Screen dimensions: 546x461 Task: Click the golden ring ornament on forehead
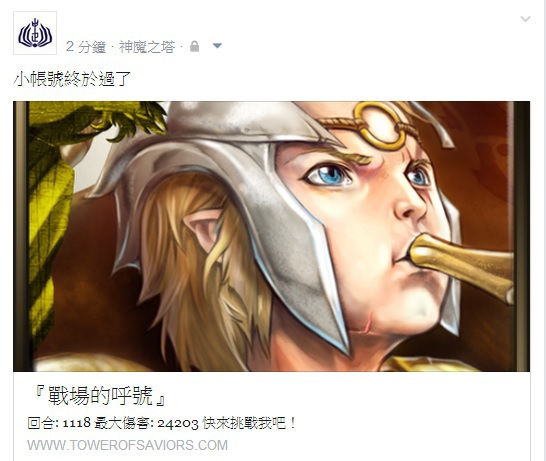tap(380, 125)
